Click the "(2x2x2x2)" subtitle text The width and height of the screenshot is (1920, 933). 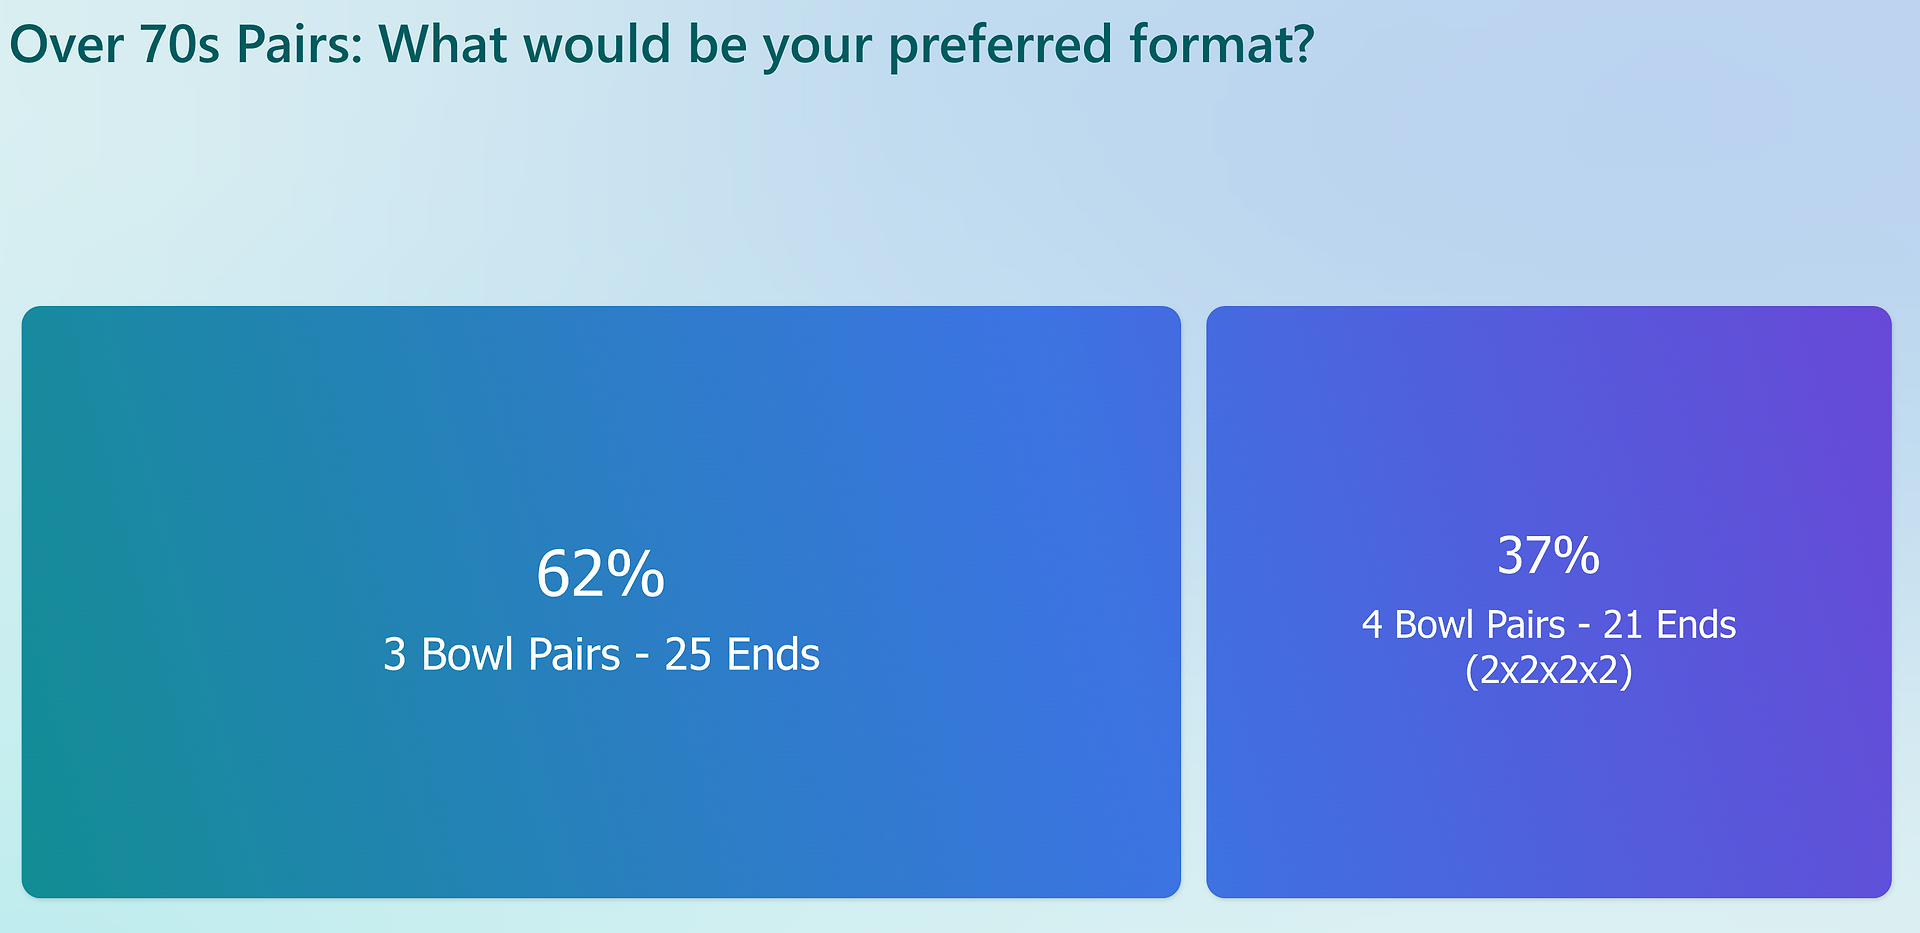pos(1548,669)
